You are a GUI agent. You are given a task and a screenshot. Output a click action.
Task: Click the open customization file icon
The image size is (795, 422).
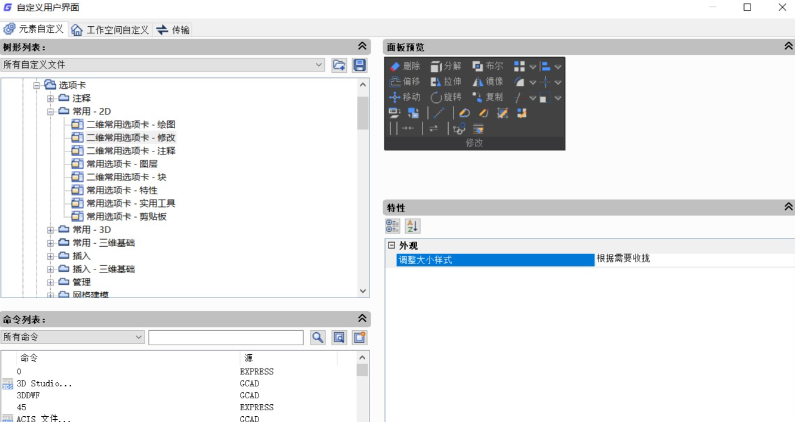340,65
